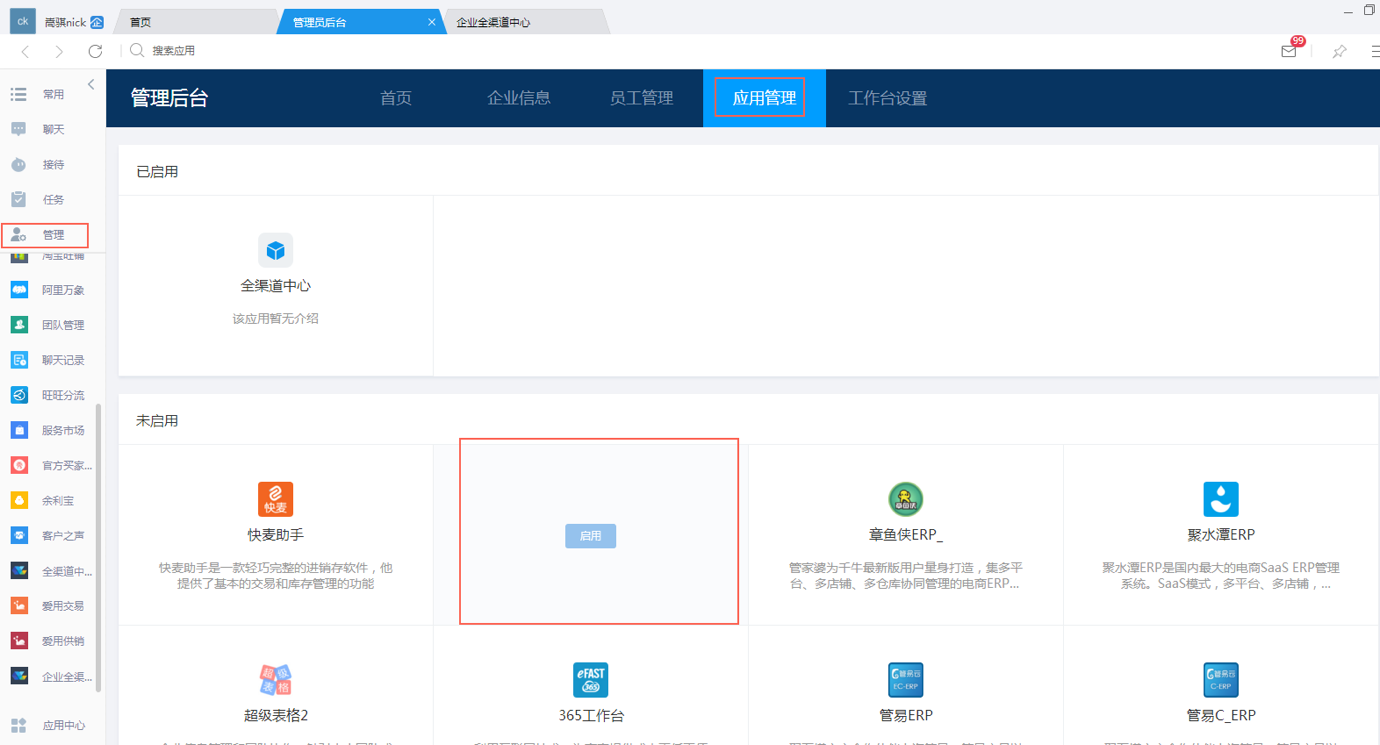This screenshot has height=745, width=1380.
Task: Click the sidebar vertical scrollbar
Action: coord(98,548)
